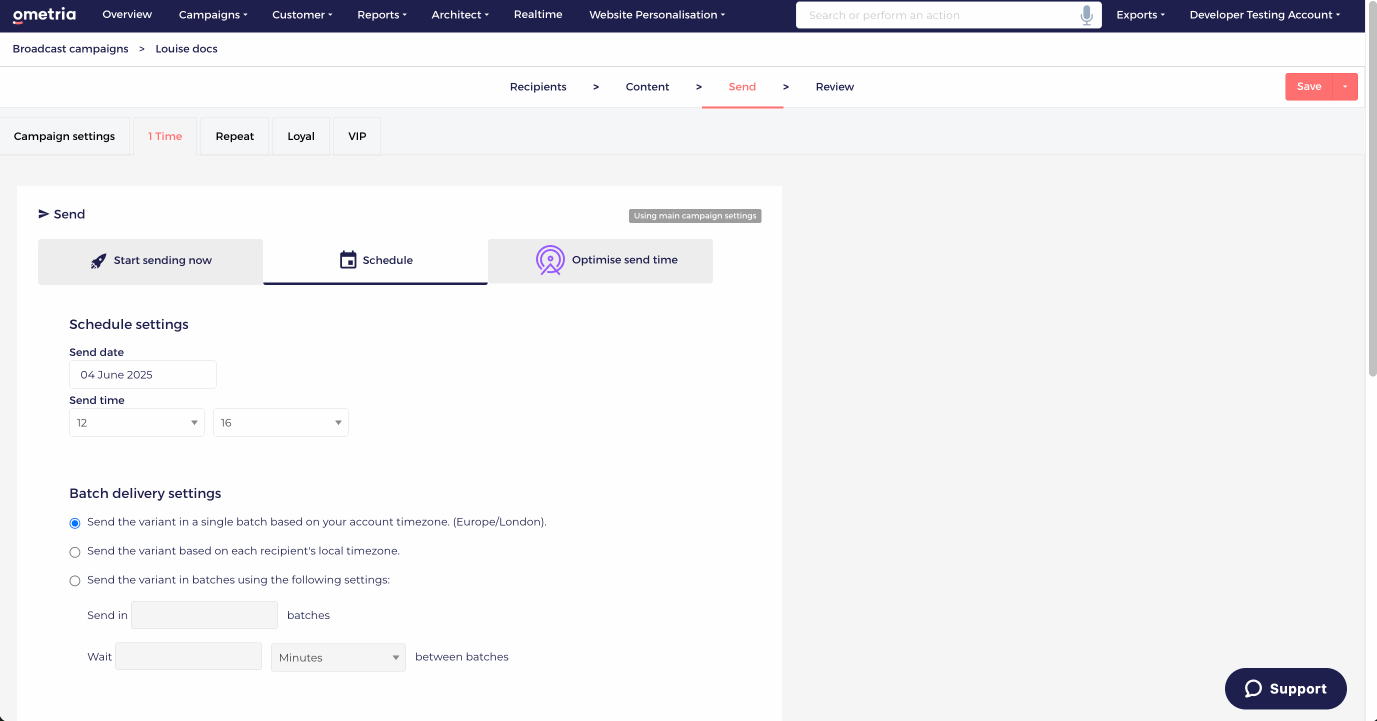Click the microphone icon in search bar
The image size is (1377, 721).
point(1087,15)
